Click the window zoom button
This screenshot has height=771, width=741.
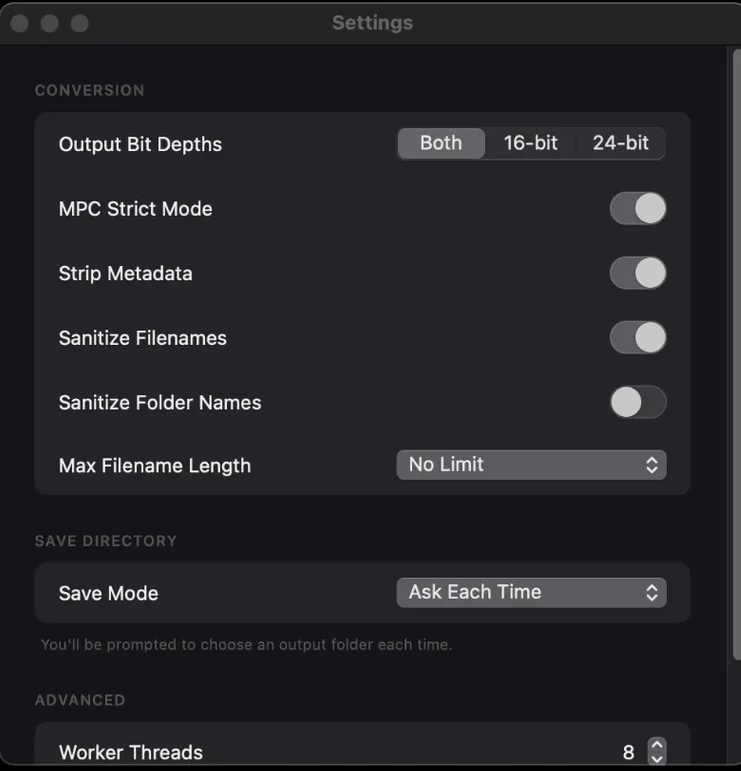[x=79, y=23]
